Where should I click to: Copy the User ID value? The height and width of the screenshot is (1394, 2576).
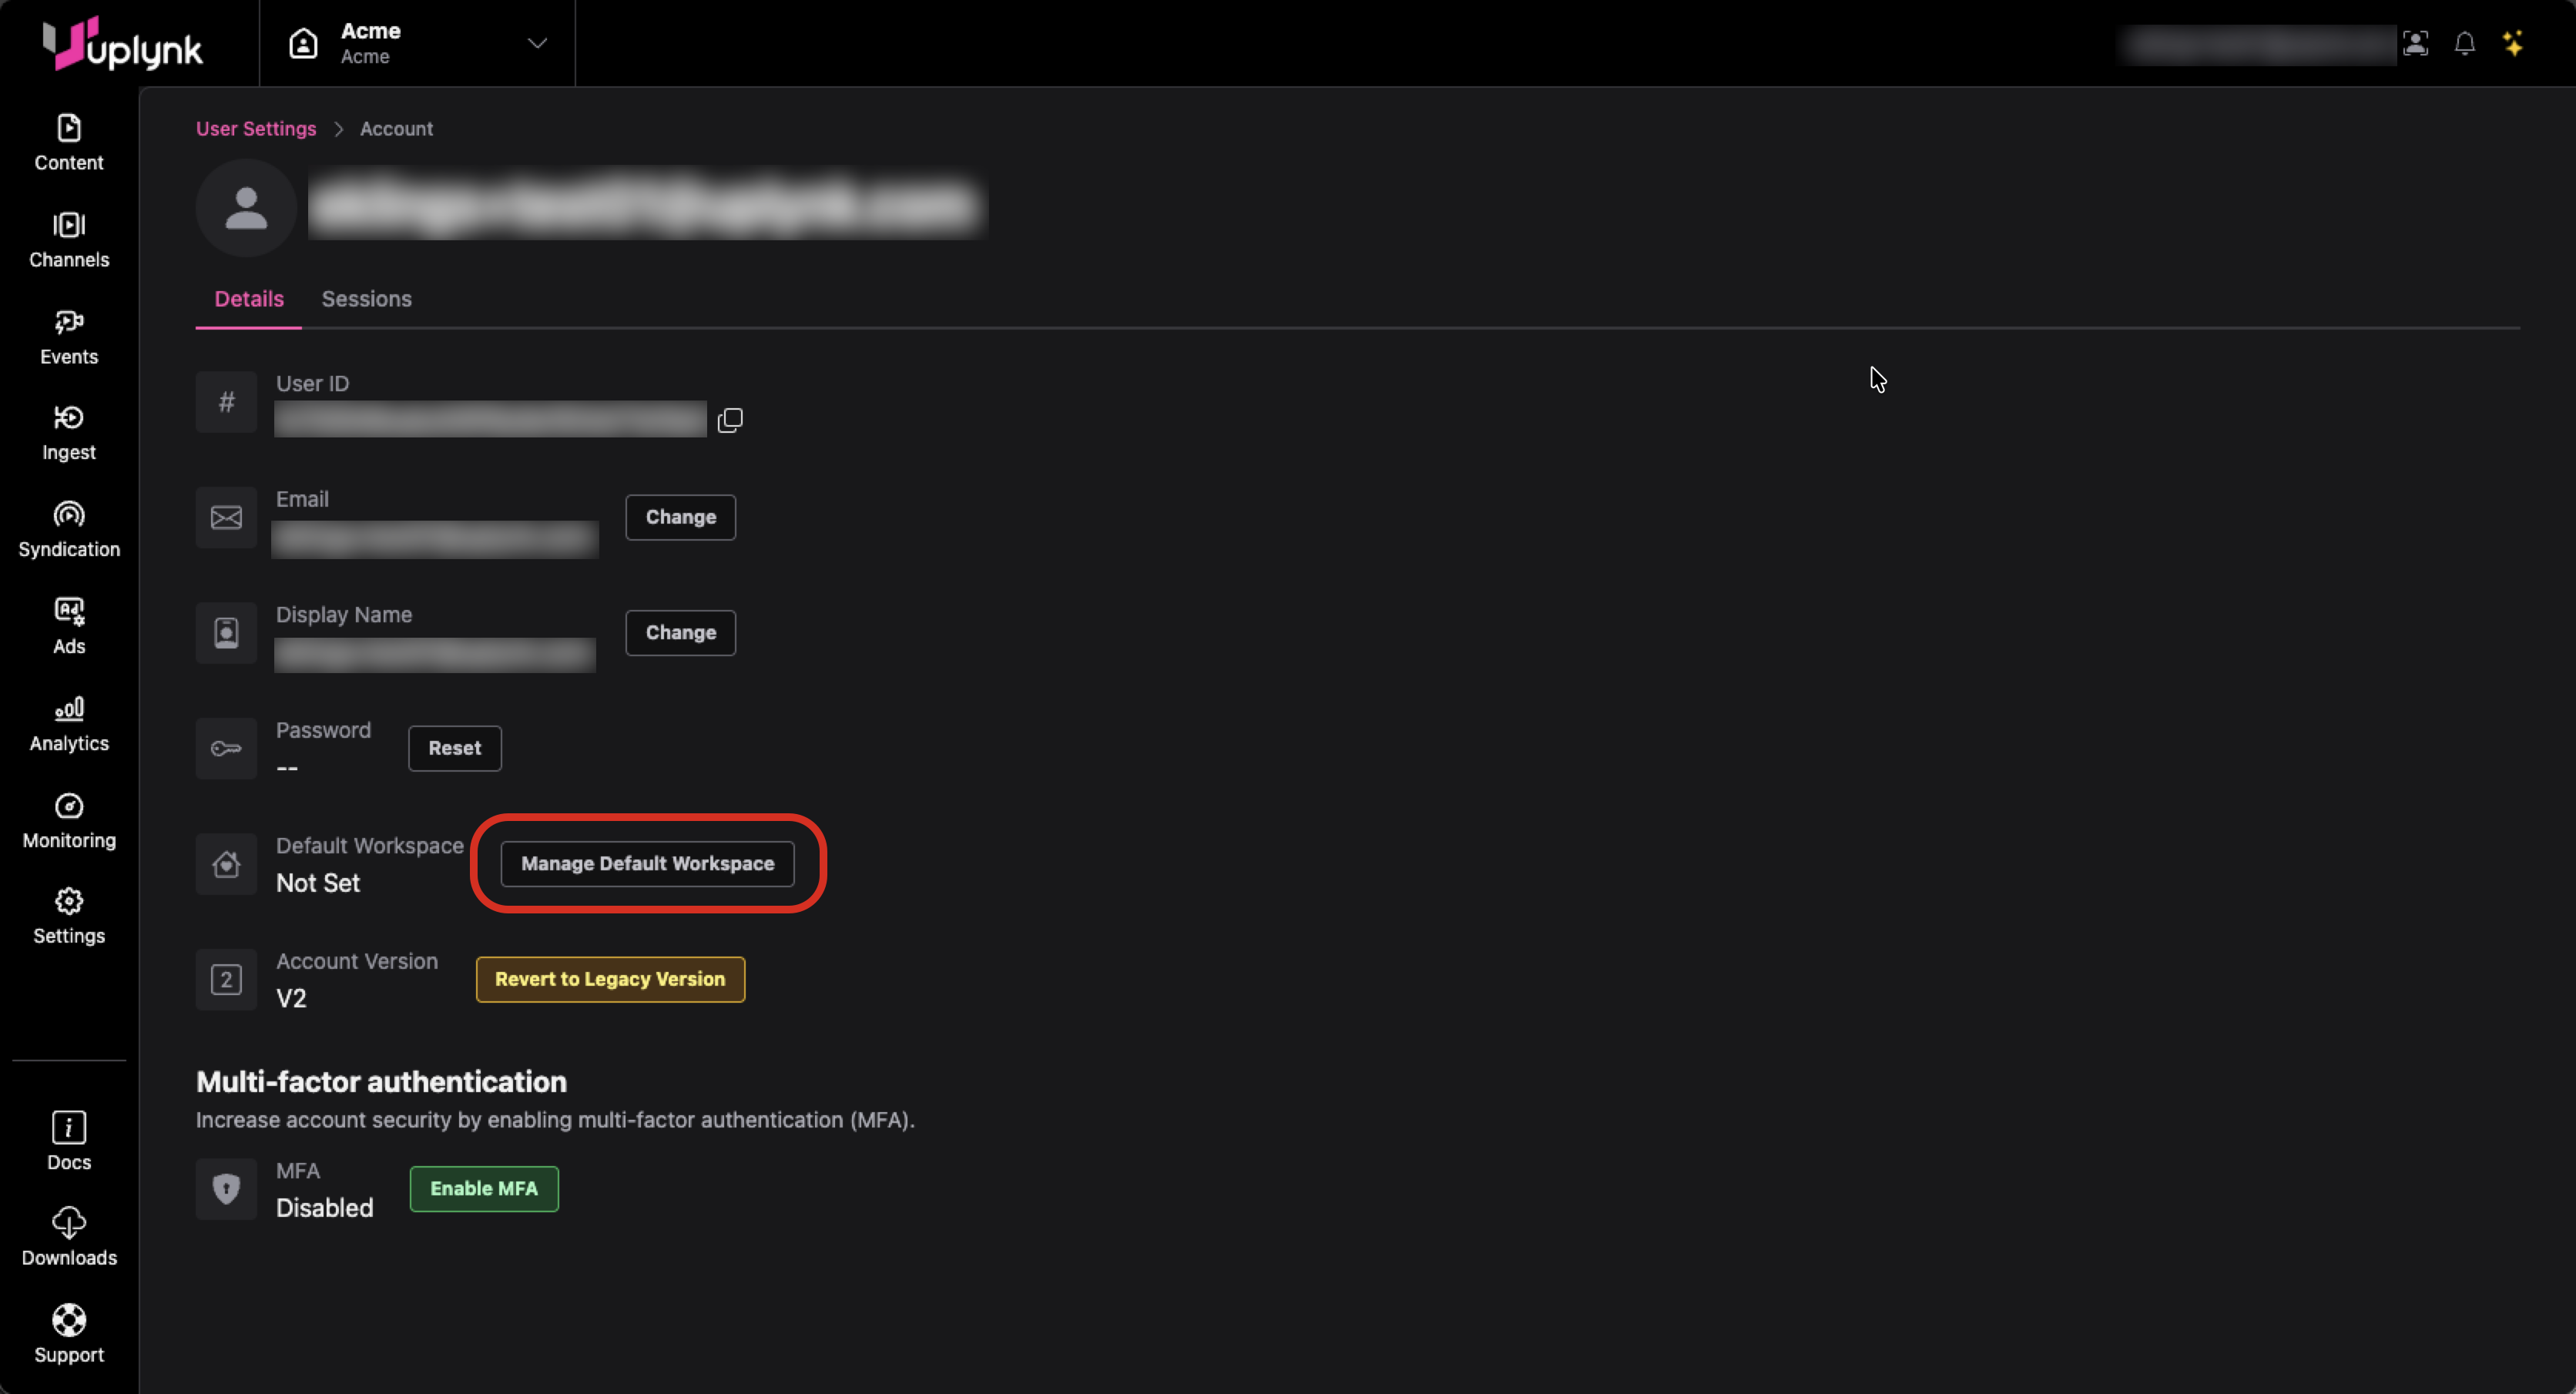[x=730, y=420]
